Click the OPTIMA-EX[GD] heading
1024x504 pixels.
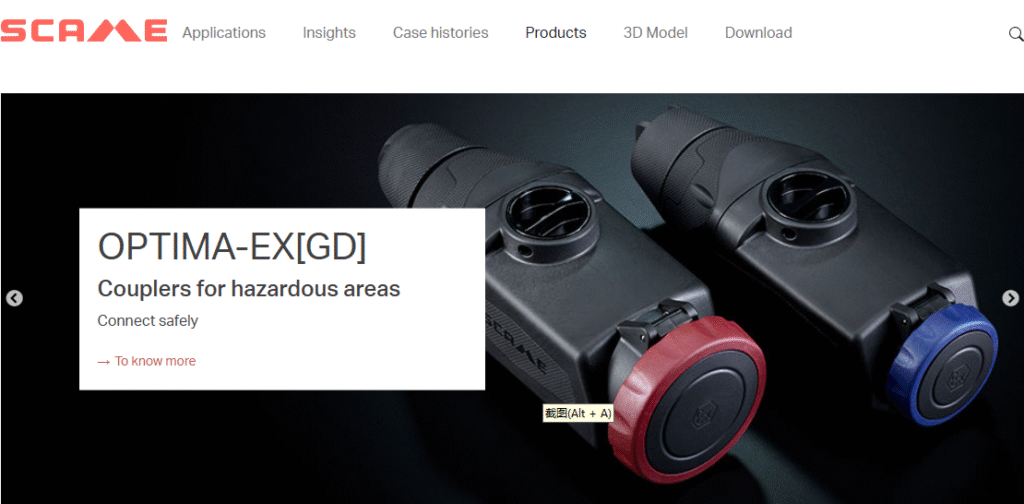pyautogui.click(x=231, y=247)
